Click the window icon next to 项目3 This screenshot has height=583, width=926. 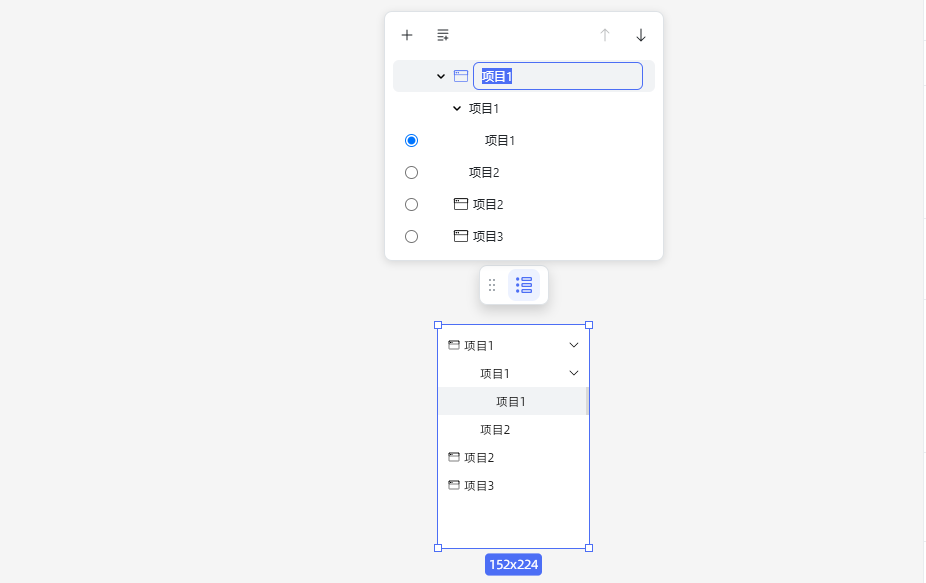pyautogui.click(x=459, y=236)
